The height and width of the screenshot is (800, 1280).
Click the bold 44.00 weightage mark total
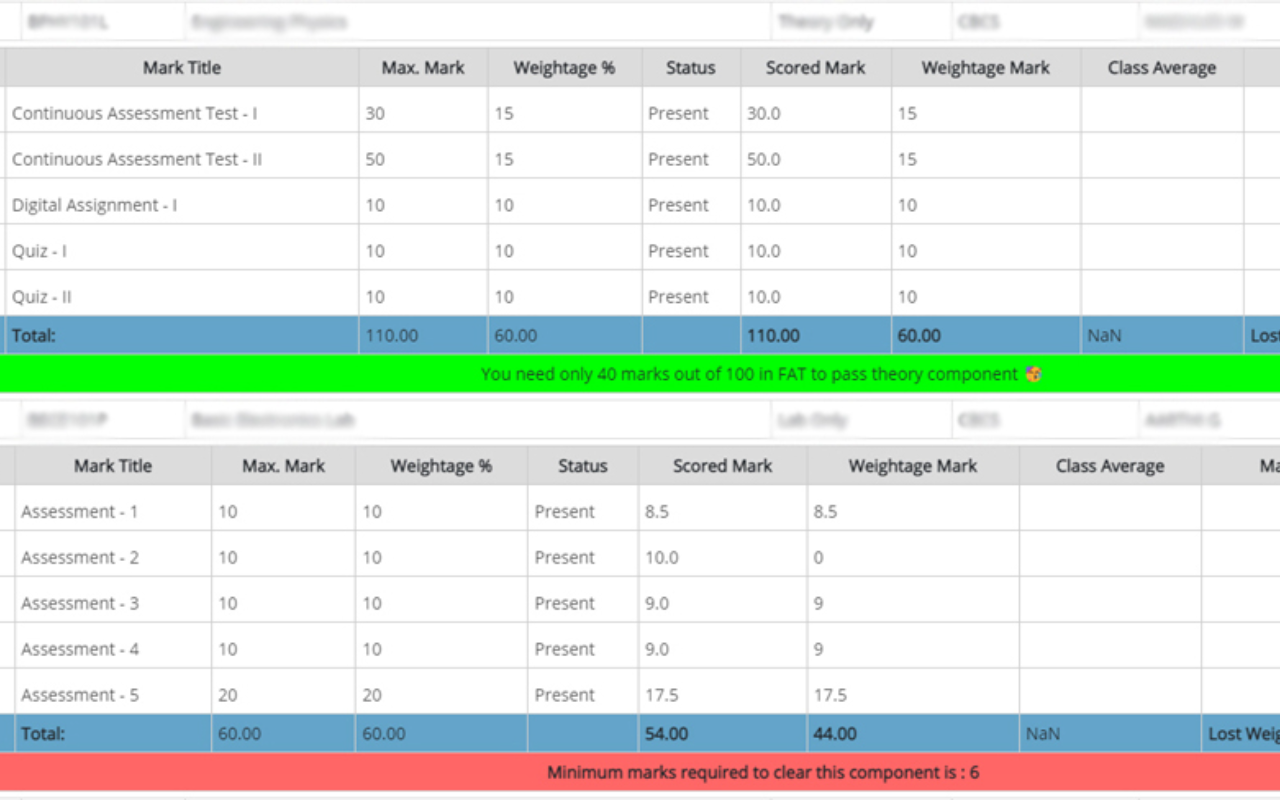[835, 734]
